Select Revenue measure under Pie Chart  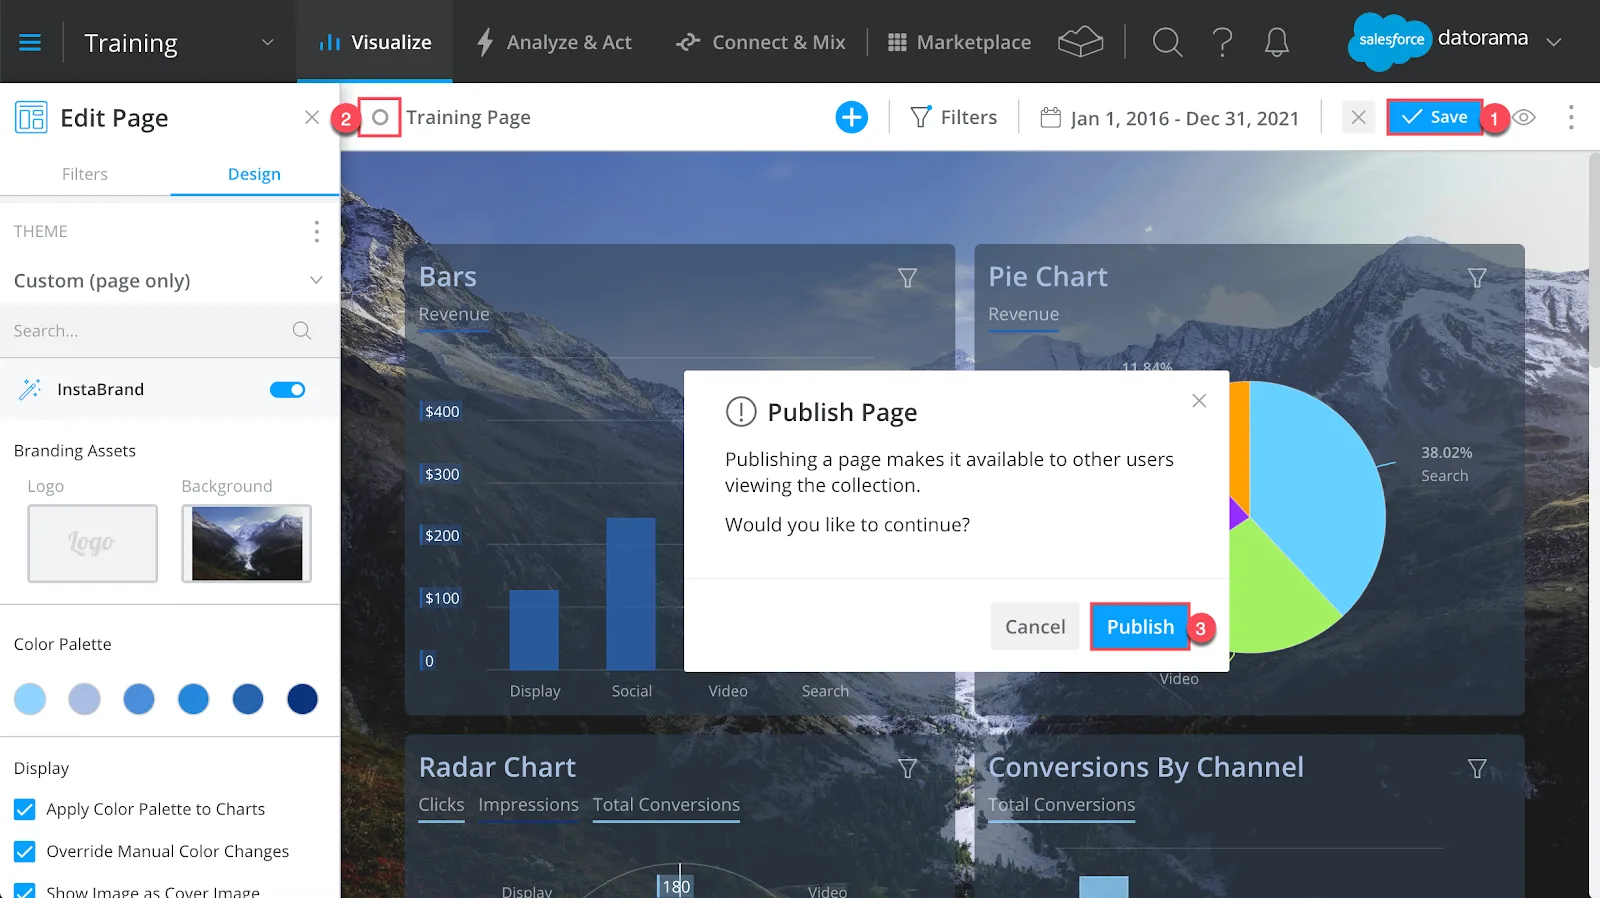(x=1023, y=314)
